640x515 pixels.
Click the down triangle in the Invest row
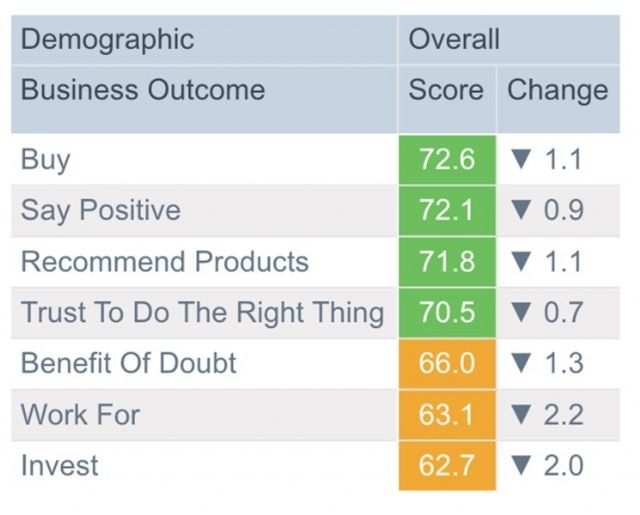click(x=519, y=465)
